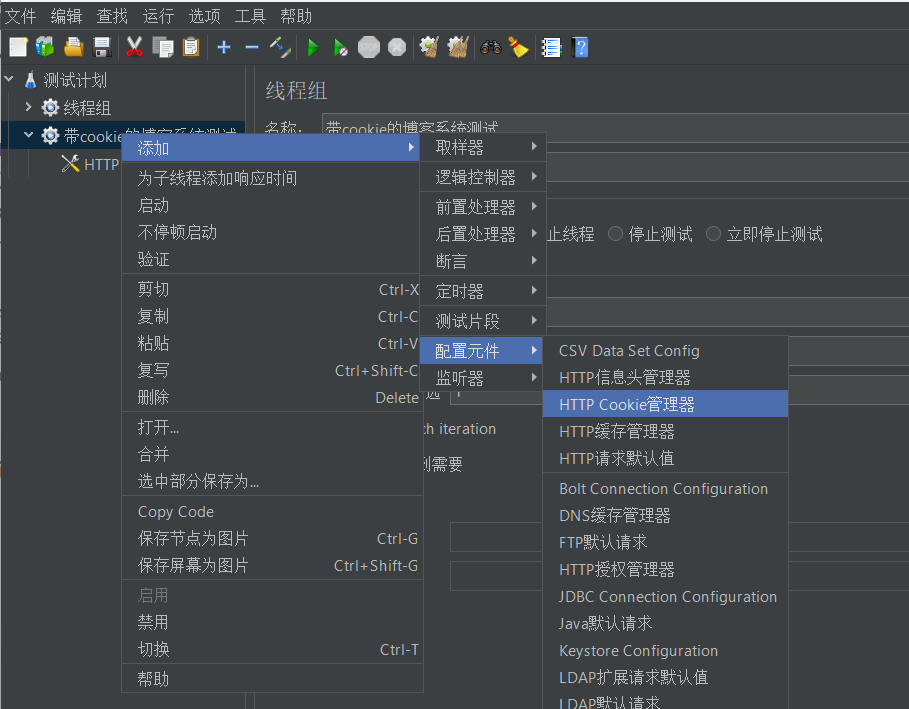Click the Copy icon in toolbar

[163, 47]
